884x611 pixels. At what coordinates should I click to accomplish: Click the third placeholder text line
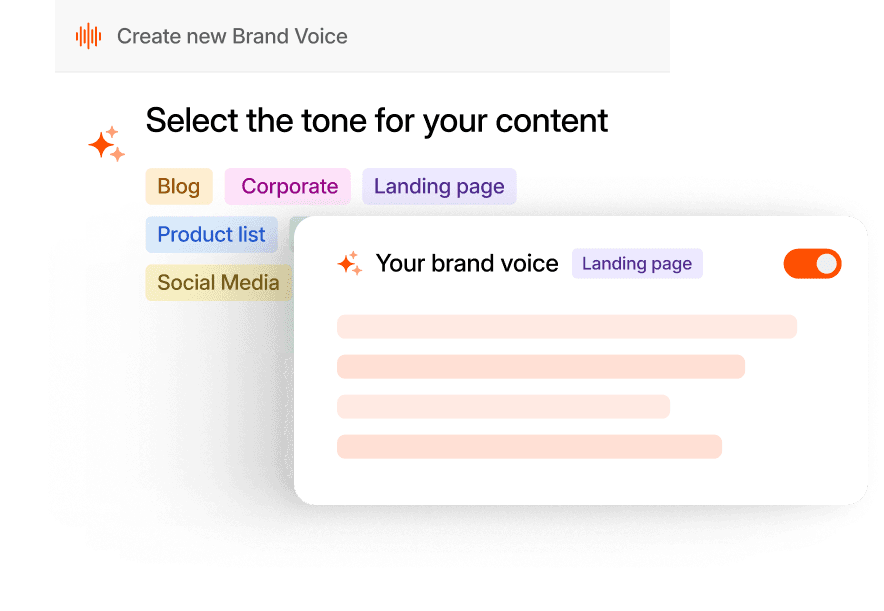pyautogui.click(x=504, y=406)
